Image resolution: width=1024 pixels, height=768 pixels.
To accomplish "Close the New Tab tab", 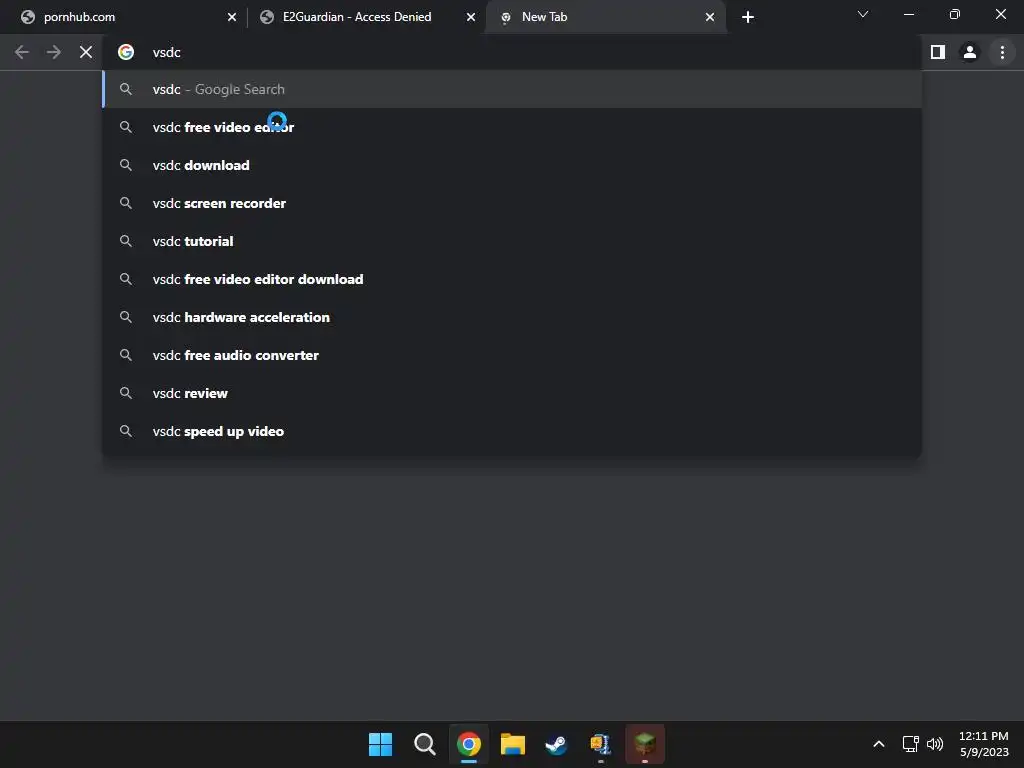I will (710, 17).
